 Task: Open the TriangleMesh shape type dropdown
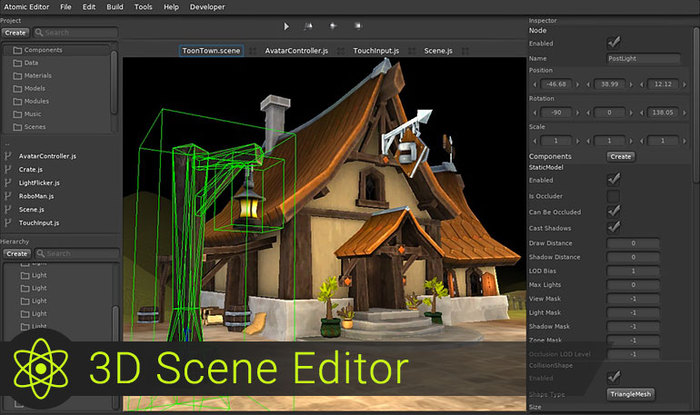(x=631, y=394)
